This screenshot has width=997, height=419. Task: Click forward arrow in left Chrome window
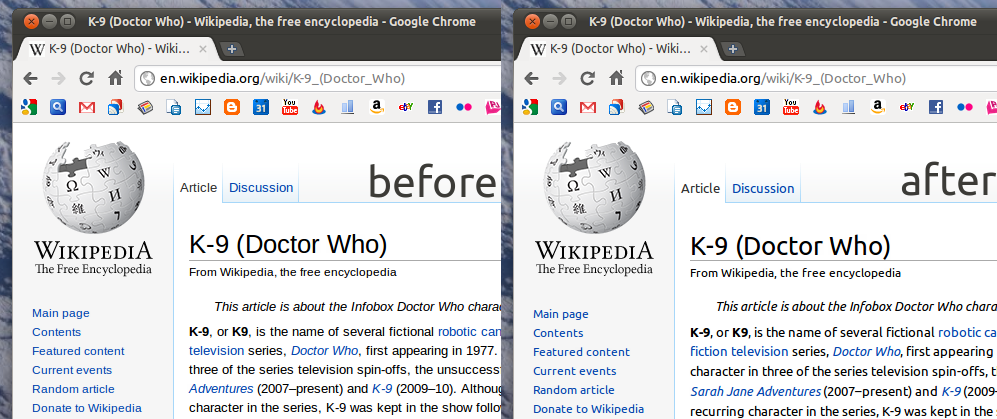tap(58, 79)
